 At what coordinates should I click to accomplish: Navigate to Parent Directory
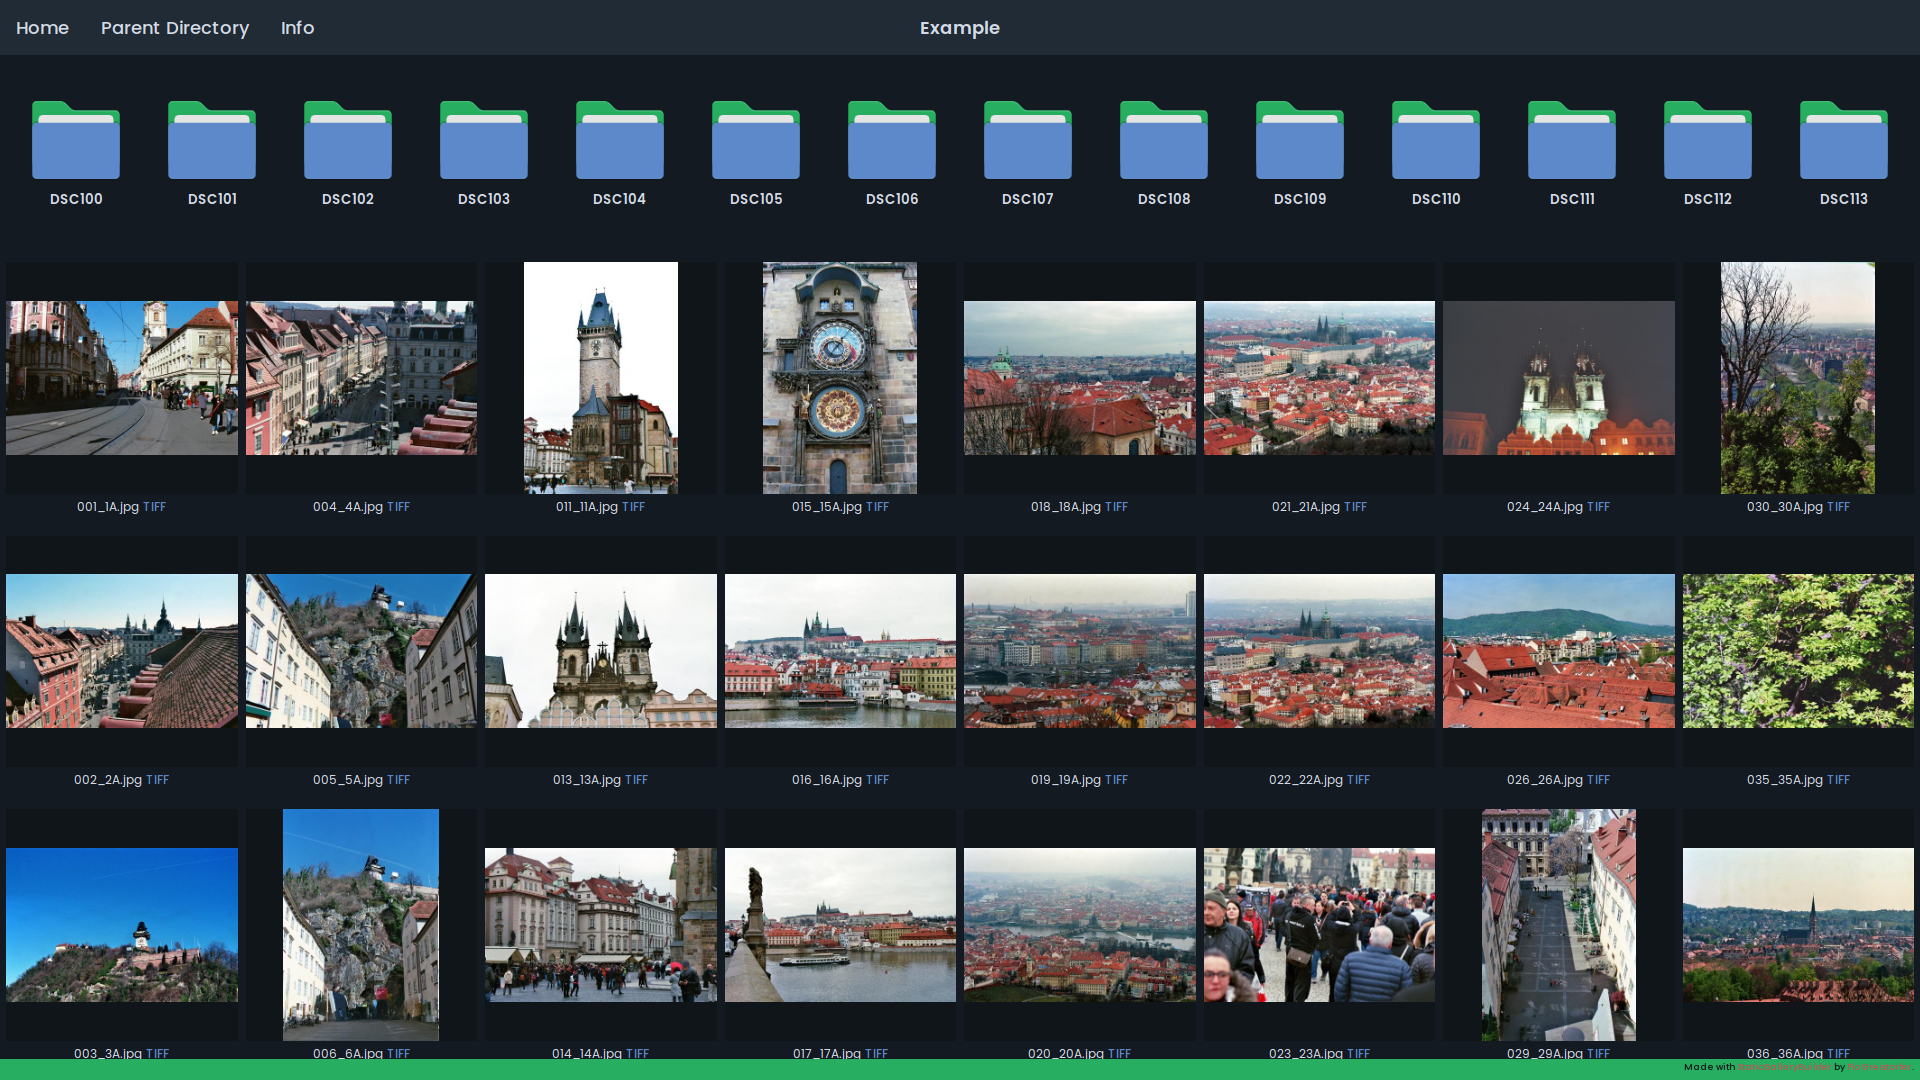pos(175,28)
